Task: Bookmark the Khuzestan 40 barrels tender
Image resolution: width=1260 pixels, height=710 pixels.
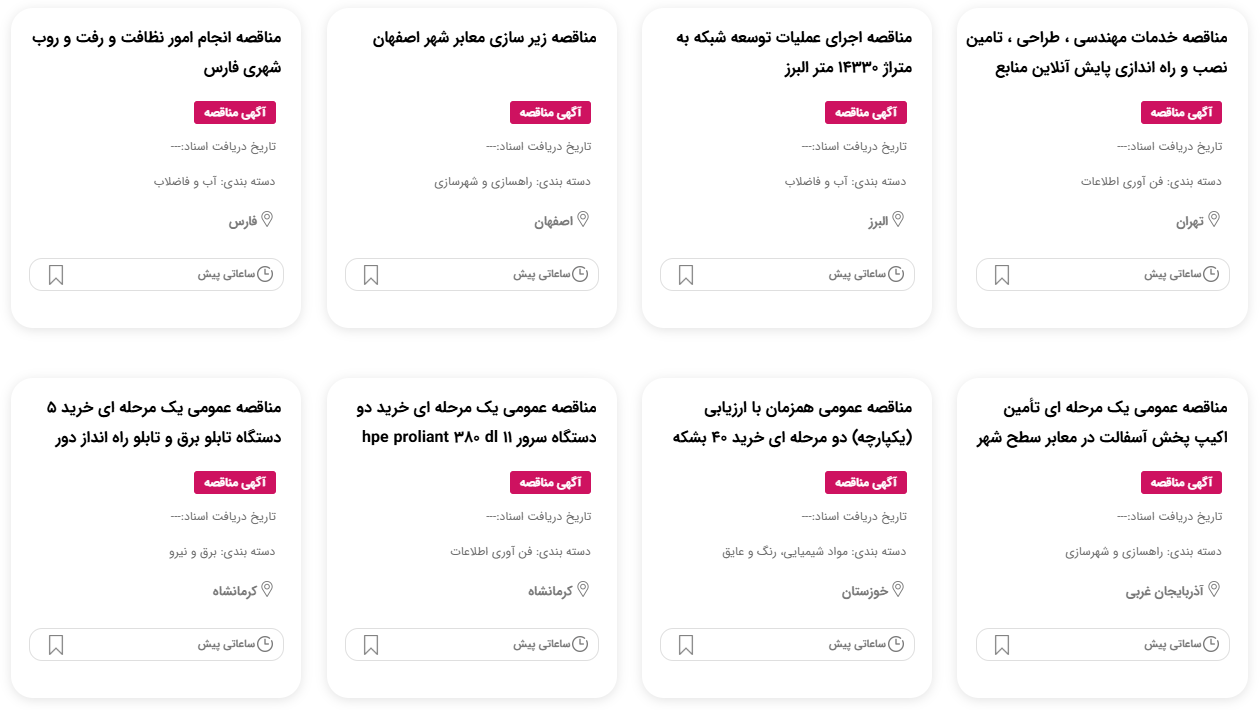Action: pyautogui.click(x=686, y=645)
